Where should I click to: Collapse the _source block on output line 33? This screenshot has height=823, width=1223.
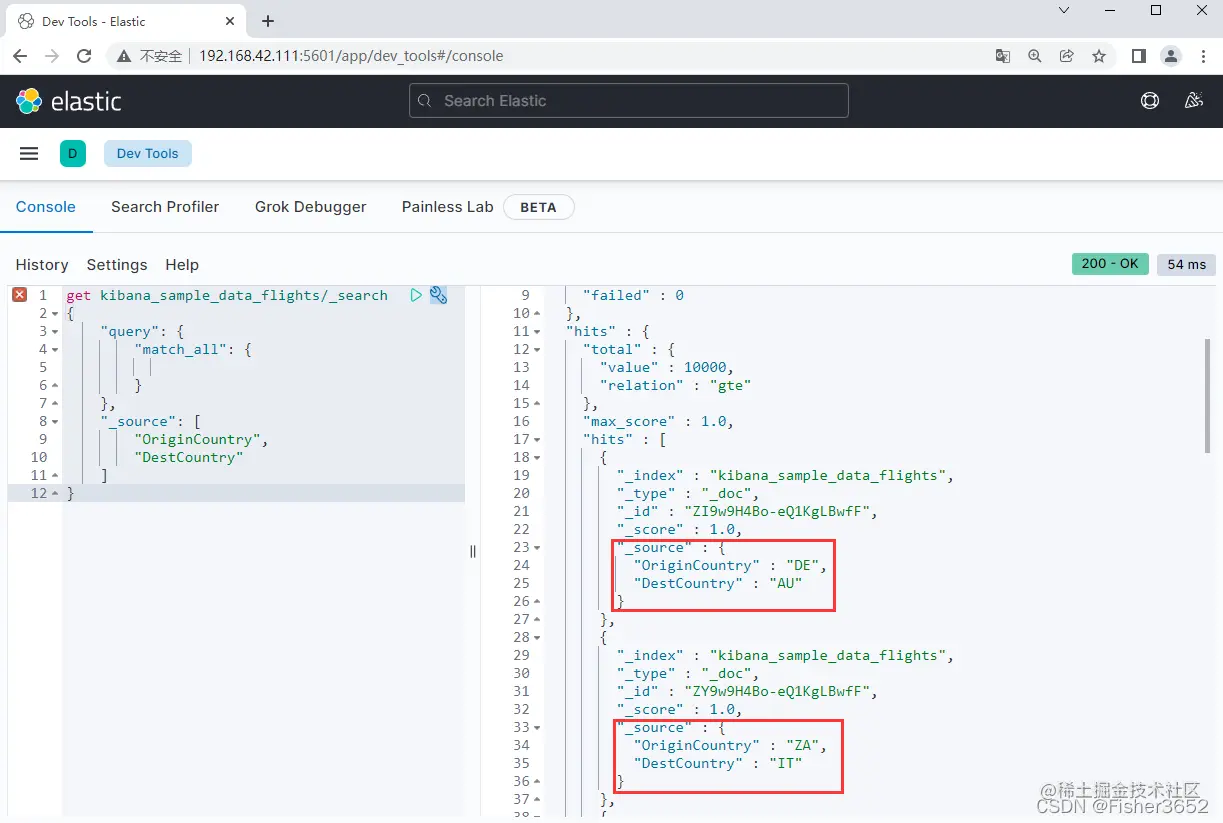537,728
